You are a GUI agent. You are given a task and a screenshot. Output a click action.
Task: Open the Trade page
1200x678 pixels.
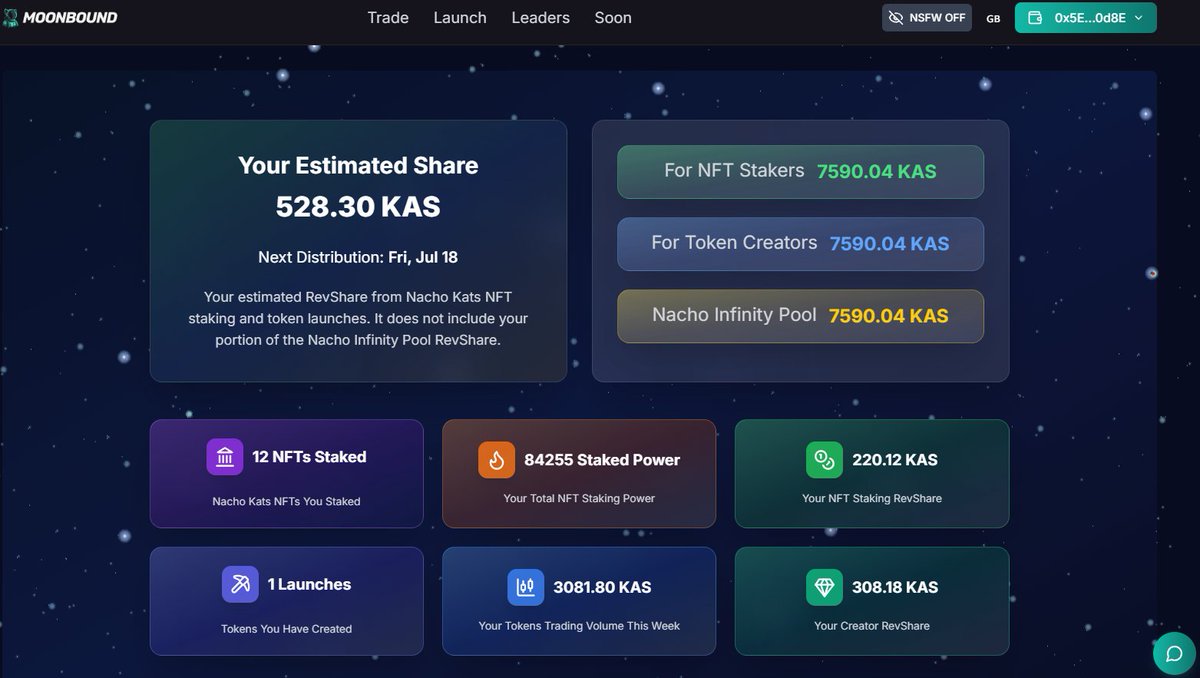[388, 18]
